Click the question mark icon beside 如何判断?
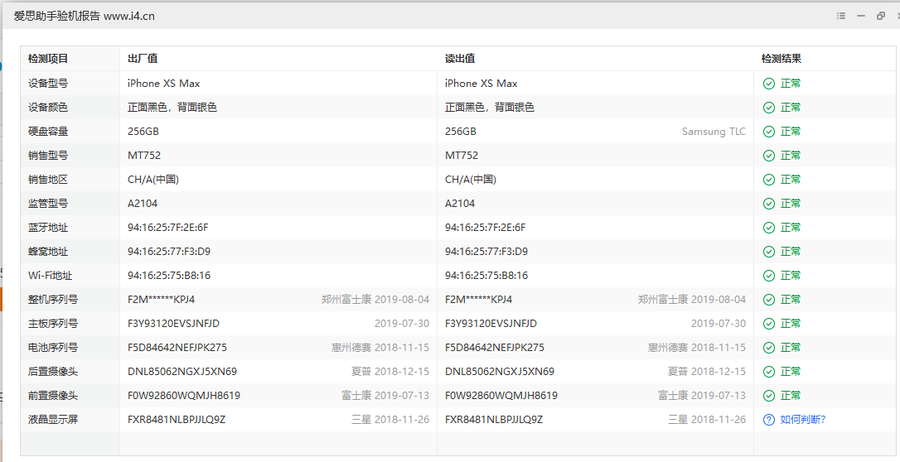 click(769, 420)
